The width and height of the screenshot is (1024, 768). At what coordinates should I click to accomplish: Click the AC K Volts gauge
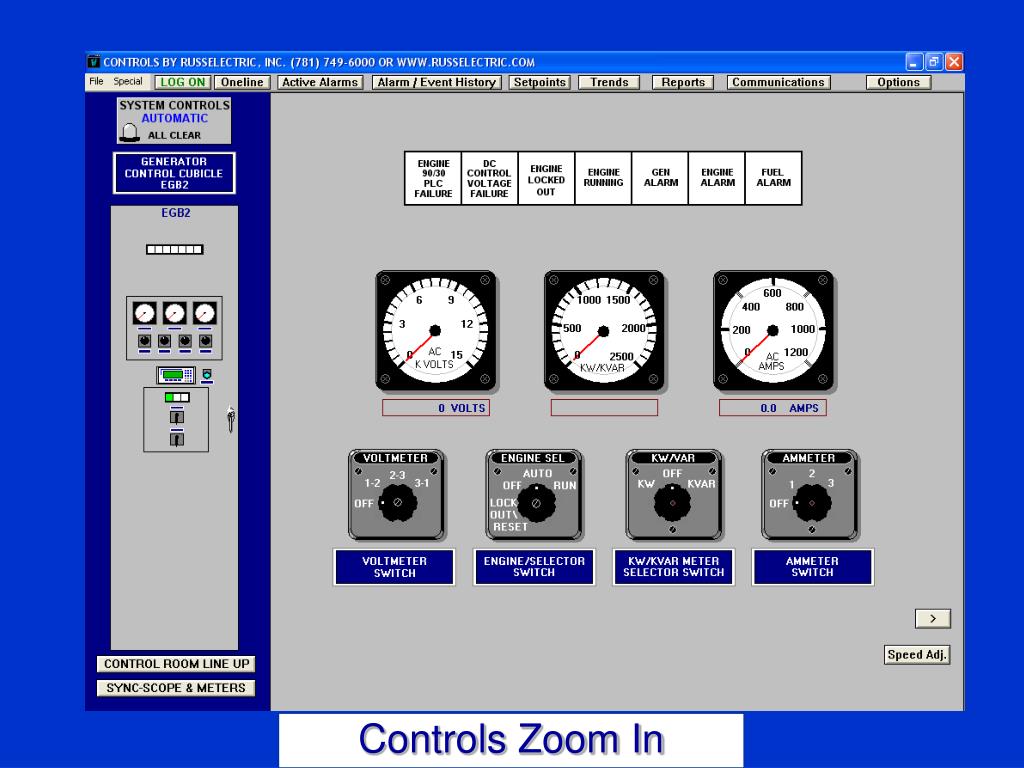pyautogui.click(x=435, y=330)
